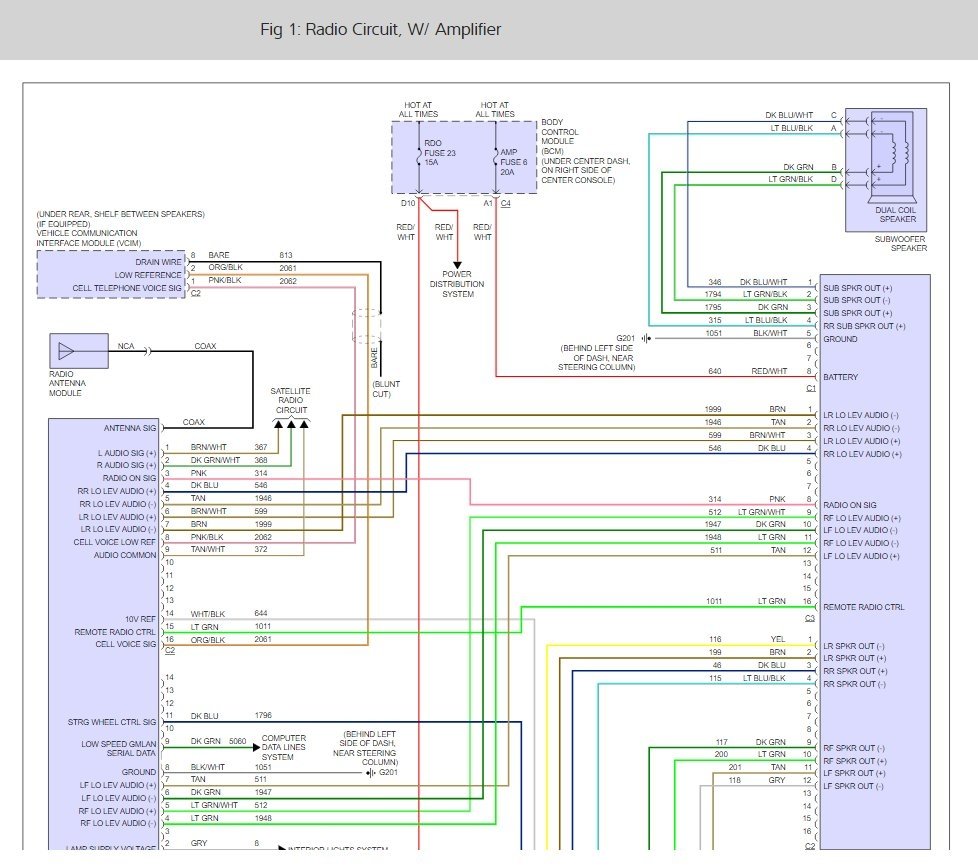This screenshot has width=978, height=868.
Task: Click the "NCA" connector label
Action: [x=126, y=346]
